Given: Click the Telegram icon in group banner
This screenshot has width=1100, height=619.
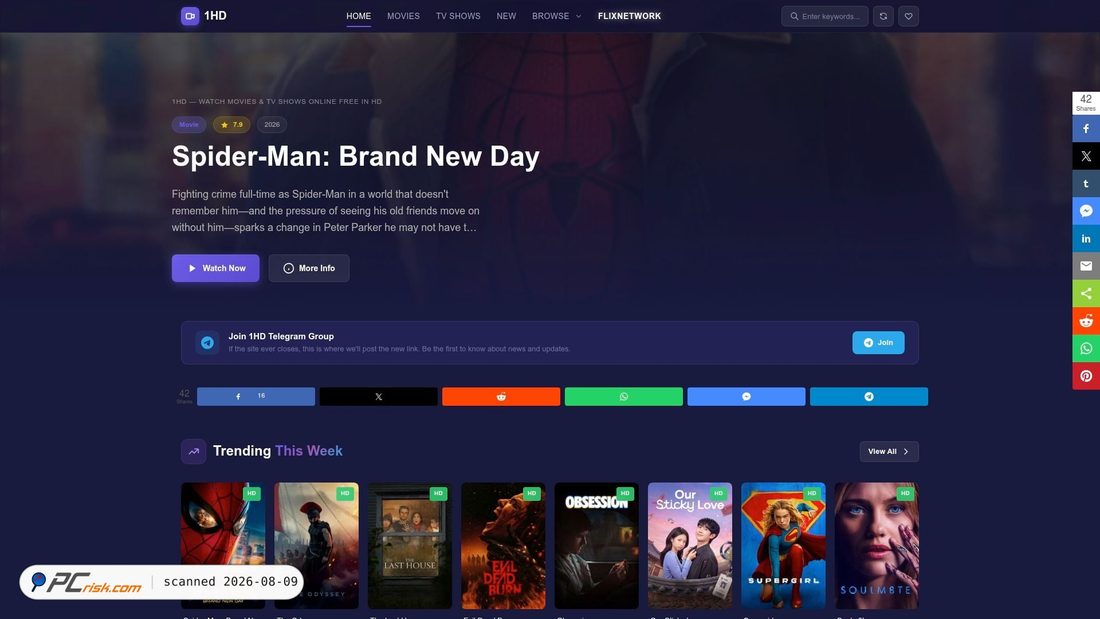Looking at the screenshot, I should point(207,342).
